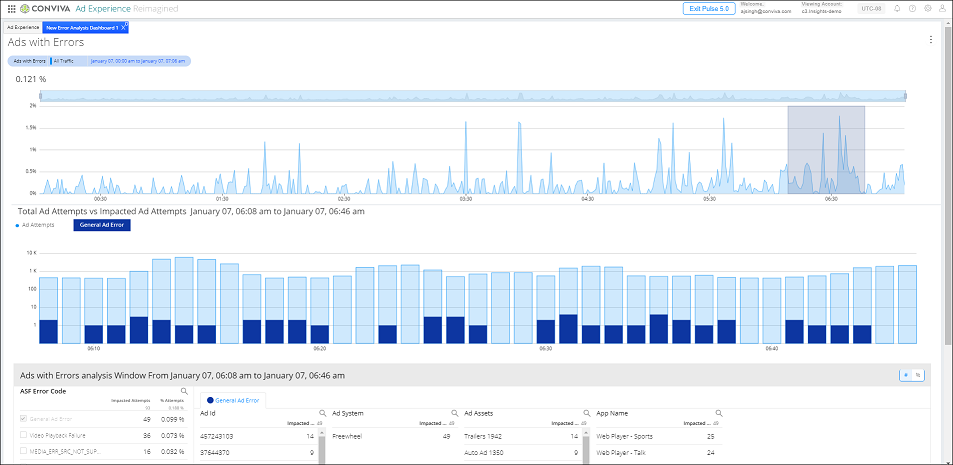953x465 pixels.
Task: Select the General Ad Error tab
Action: click(x=236, y=399)
